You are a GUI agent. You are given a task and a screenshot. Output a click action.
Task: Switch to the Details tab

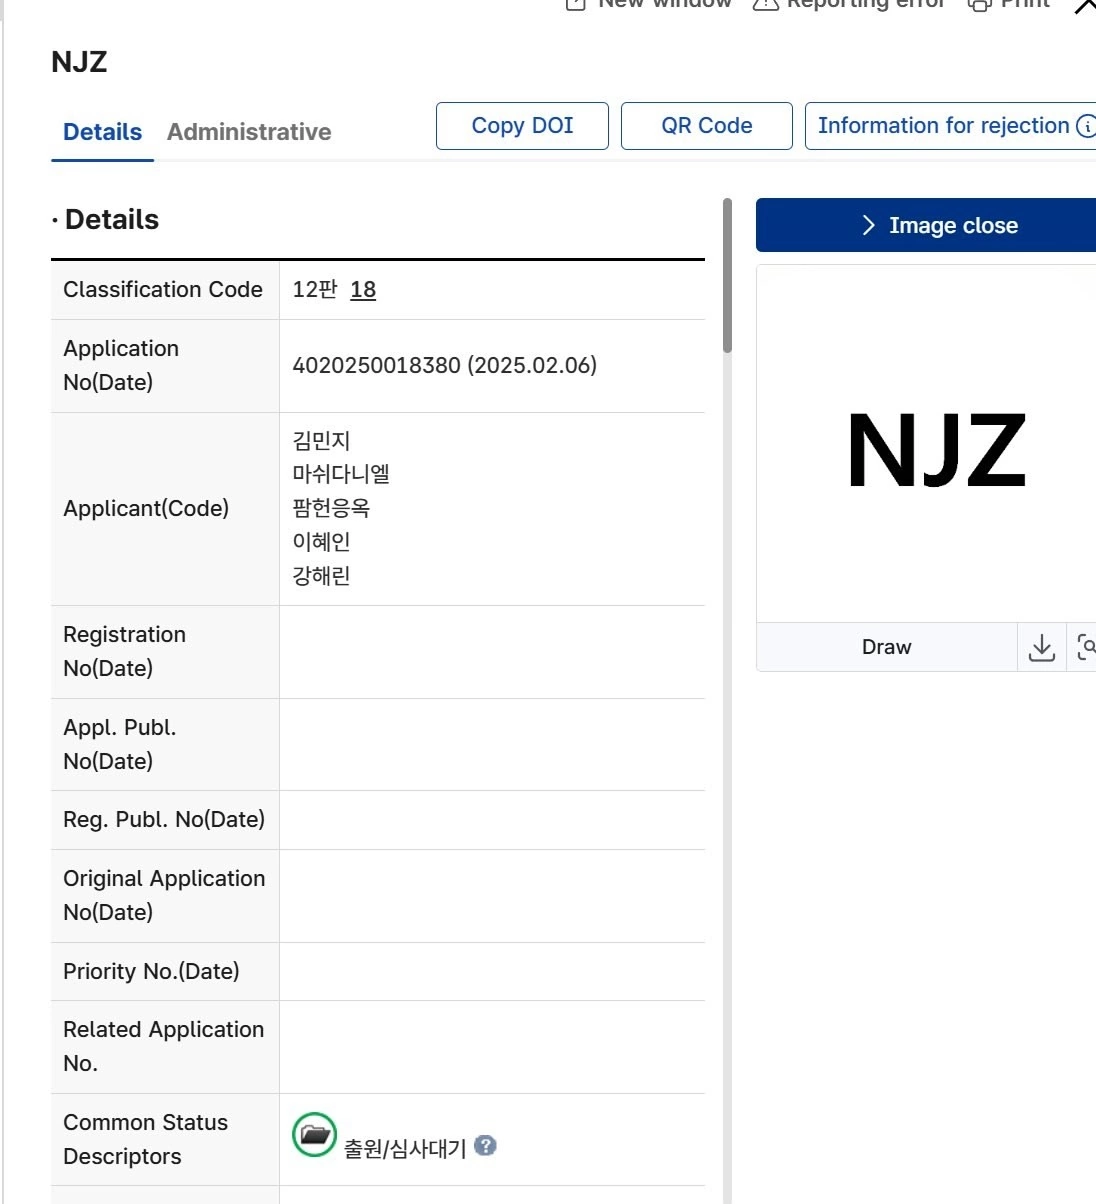pos(102,132)
